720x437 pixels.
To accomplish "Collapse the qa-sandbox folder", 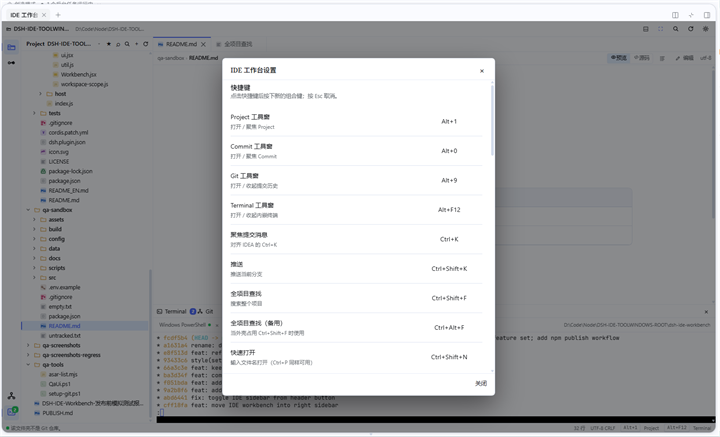I will point(28,210).
